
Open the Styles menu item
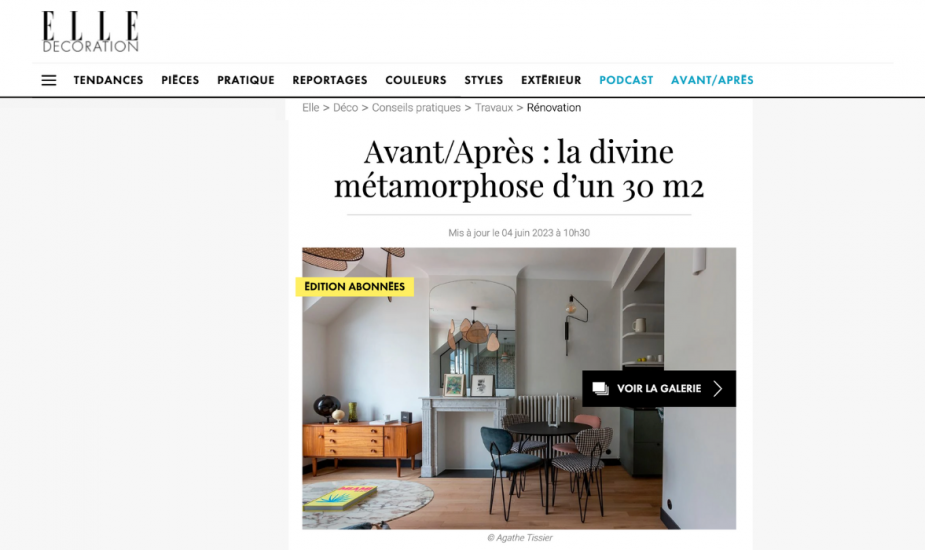pyautogui.click(x=484, y=80)
